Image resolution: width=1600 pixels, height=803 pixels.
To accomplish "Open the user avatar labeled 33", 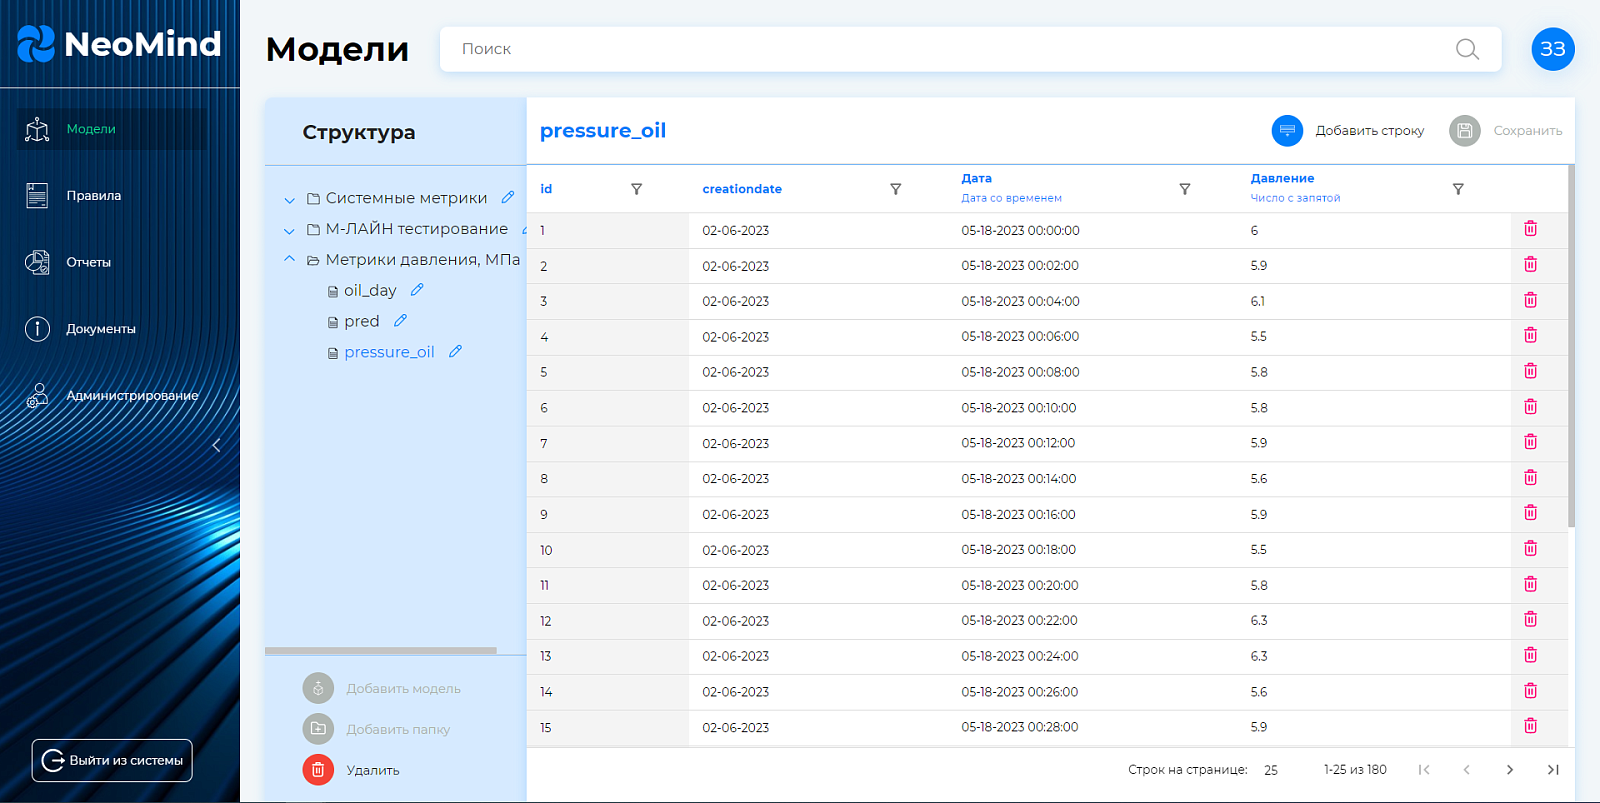I will click(1553, 49).
